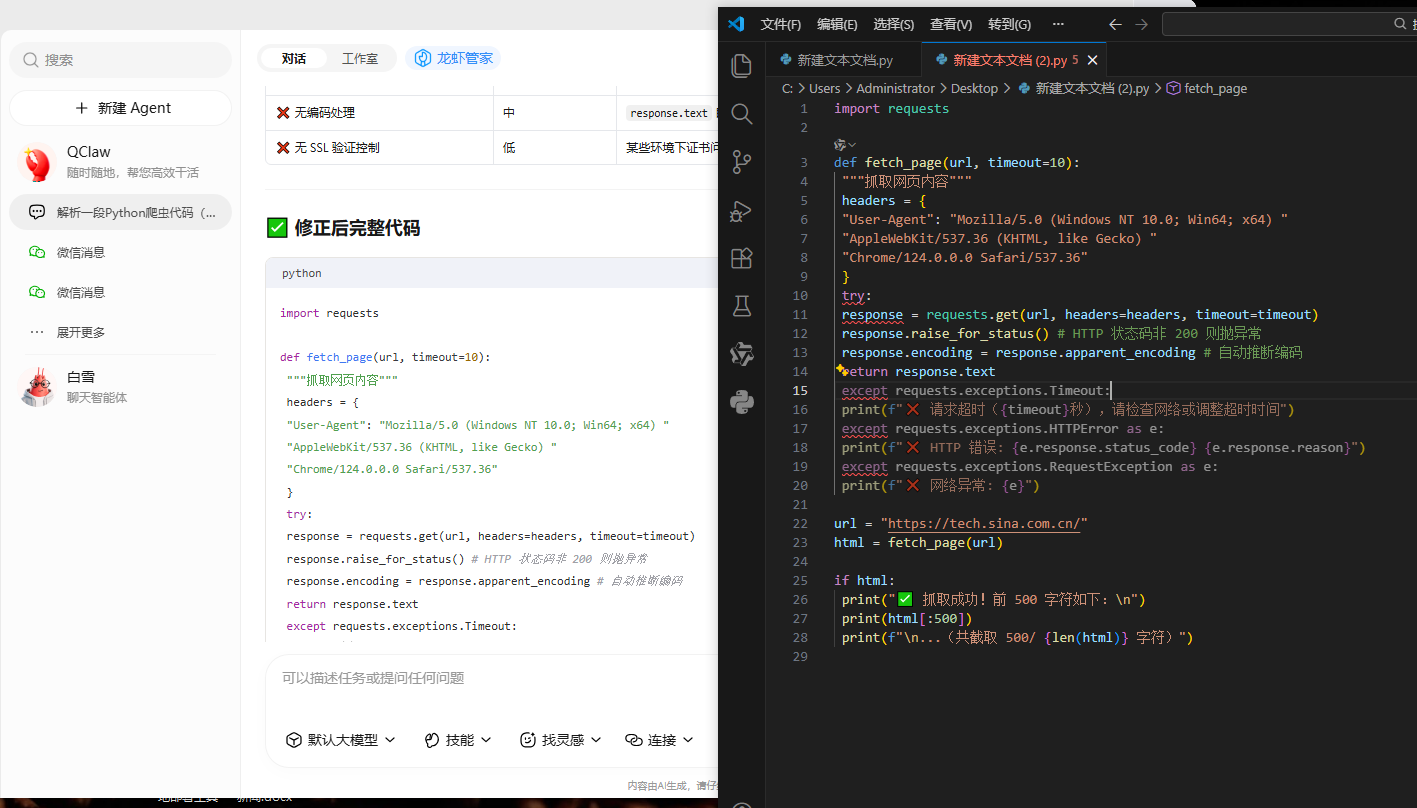The image size is (1417, 808).
Task: Open the 编辑(E) menu
Action: (x=837, y=24)
